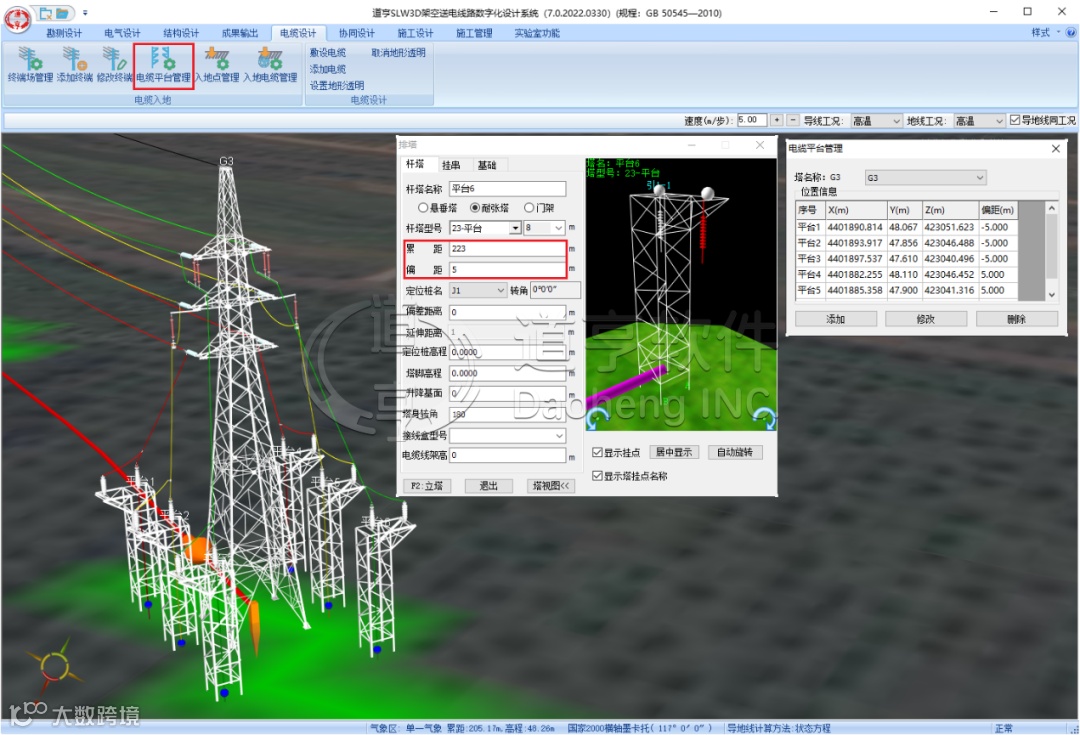Open the 挂串 tab in tower dialog

(451, 165)
